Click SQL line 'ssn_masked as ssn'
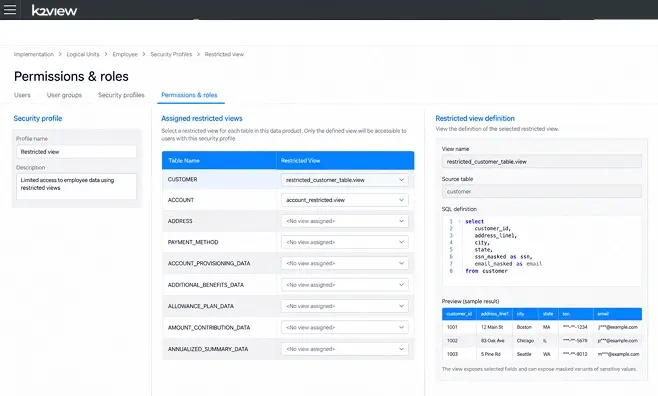 [503, 257]
